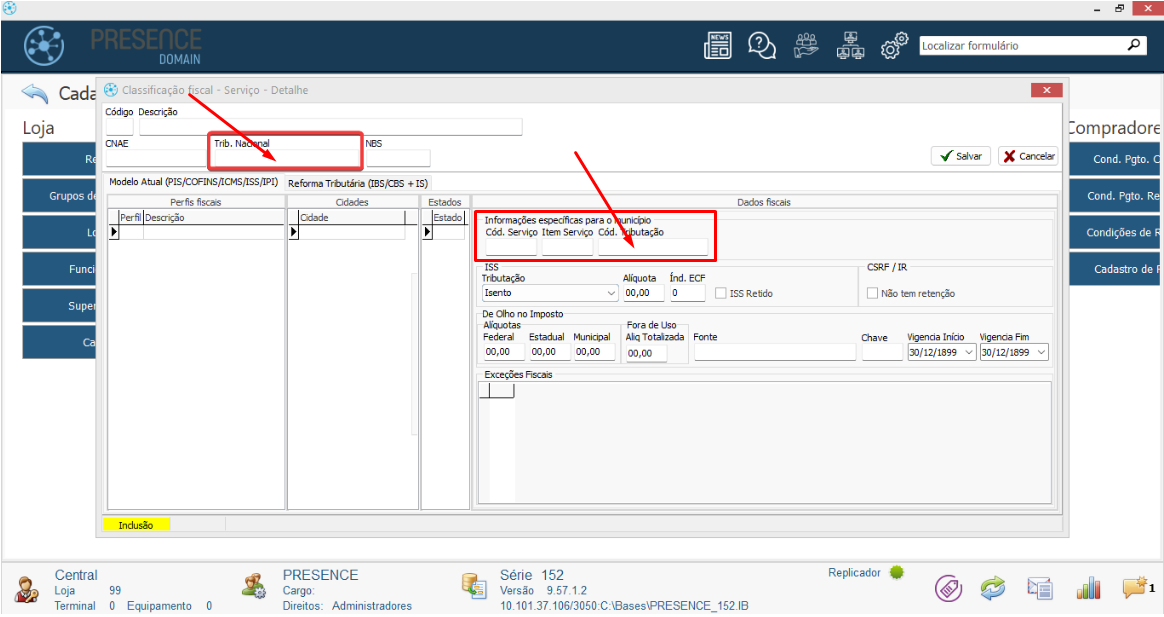
Task: Open the Vigência Fim date dropdown
Action: [1042, 353]
